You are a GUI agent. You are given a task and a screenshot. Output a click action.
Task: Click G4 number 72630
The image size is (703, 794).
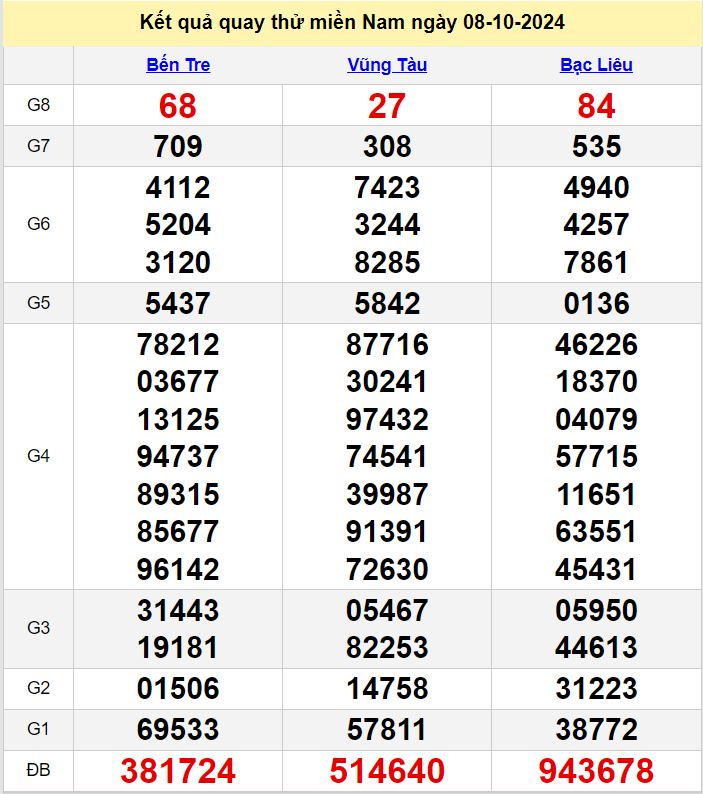click(x=387, y=569)
